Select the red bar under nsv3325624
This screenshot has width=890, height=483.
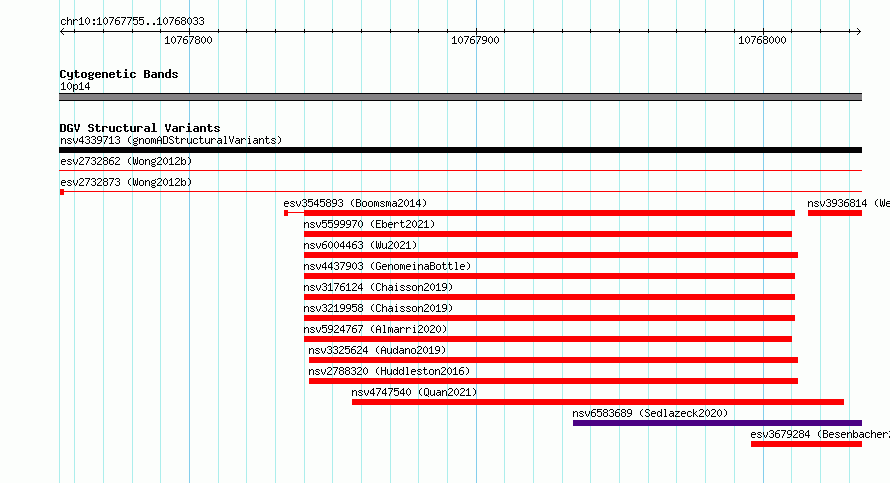pos(553,360)
